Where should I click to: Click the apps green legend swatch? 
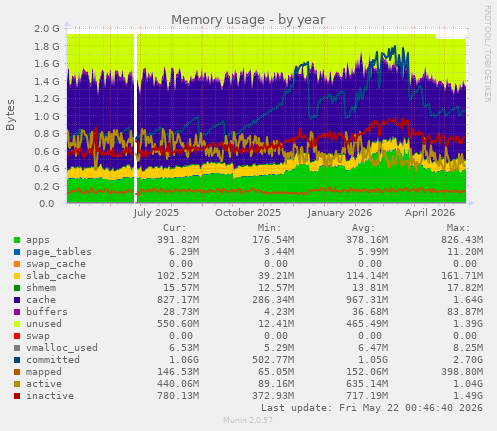pos(17,240)
